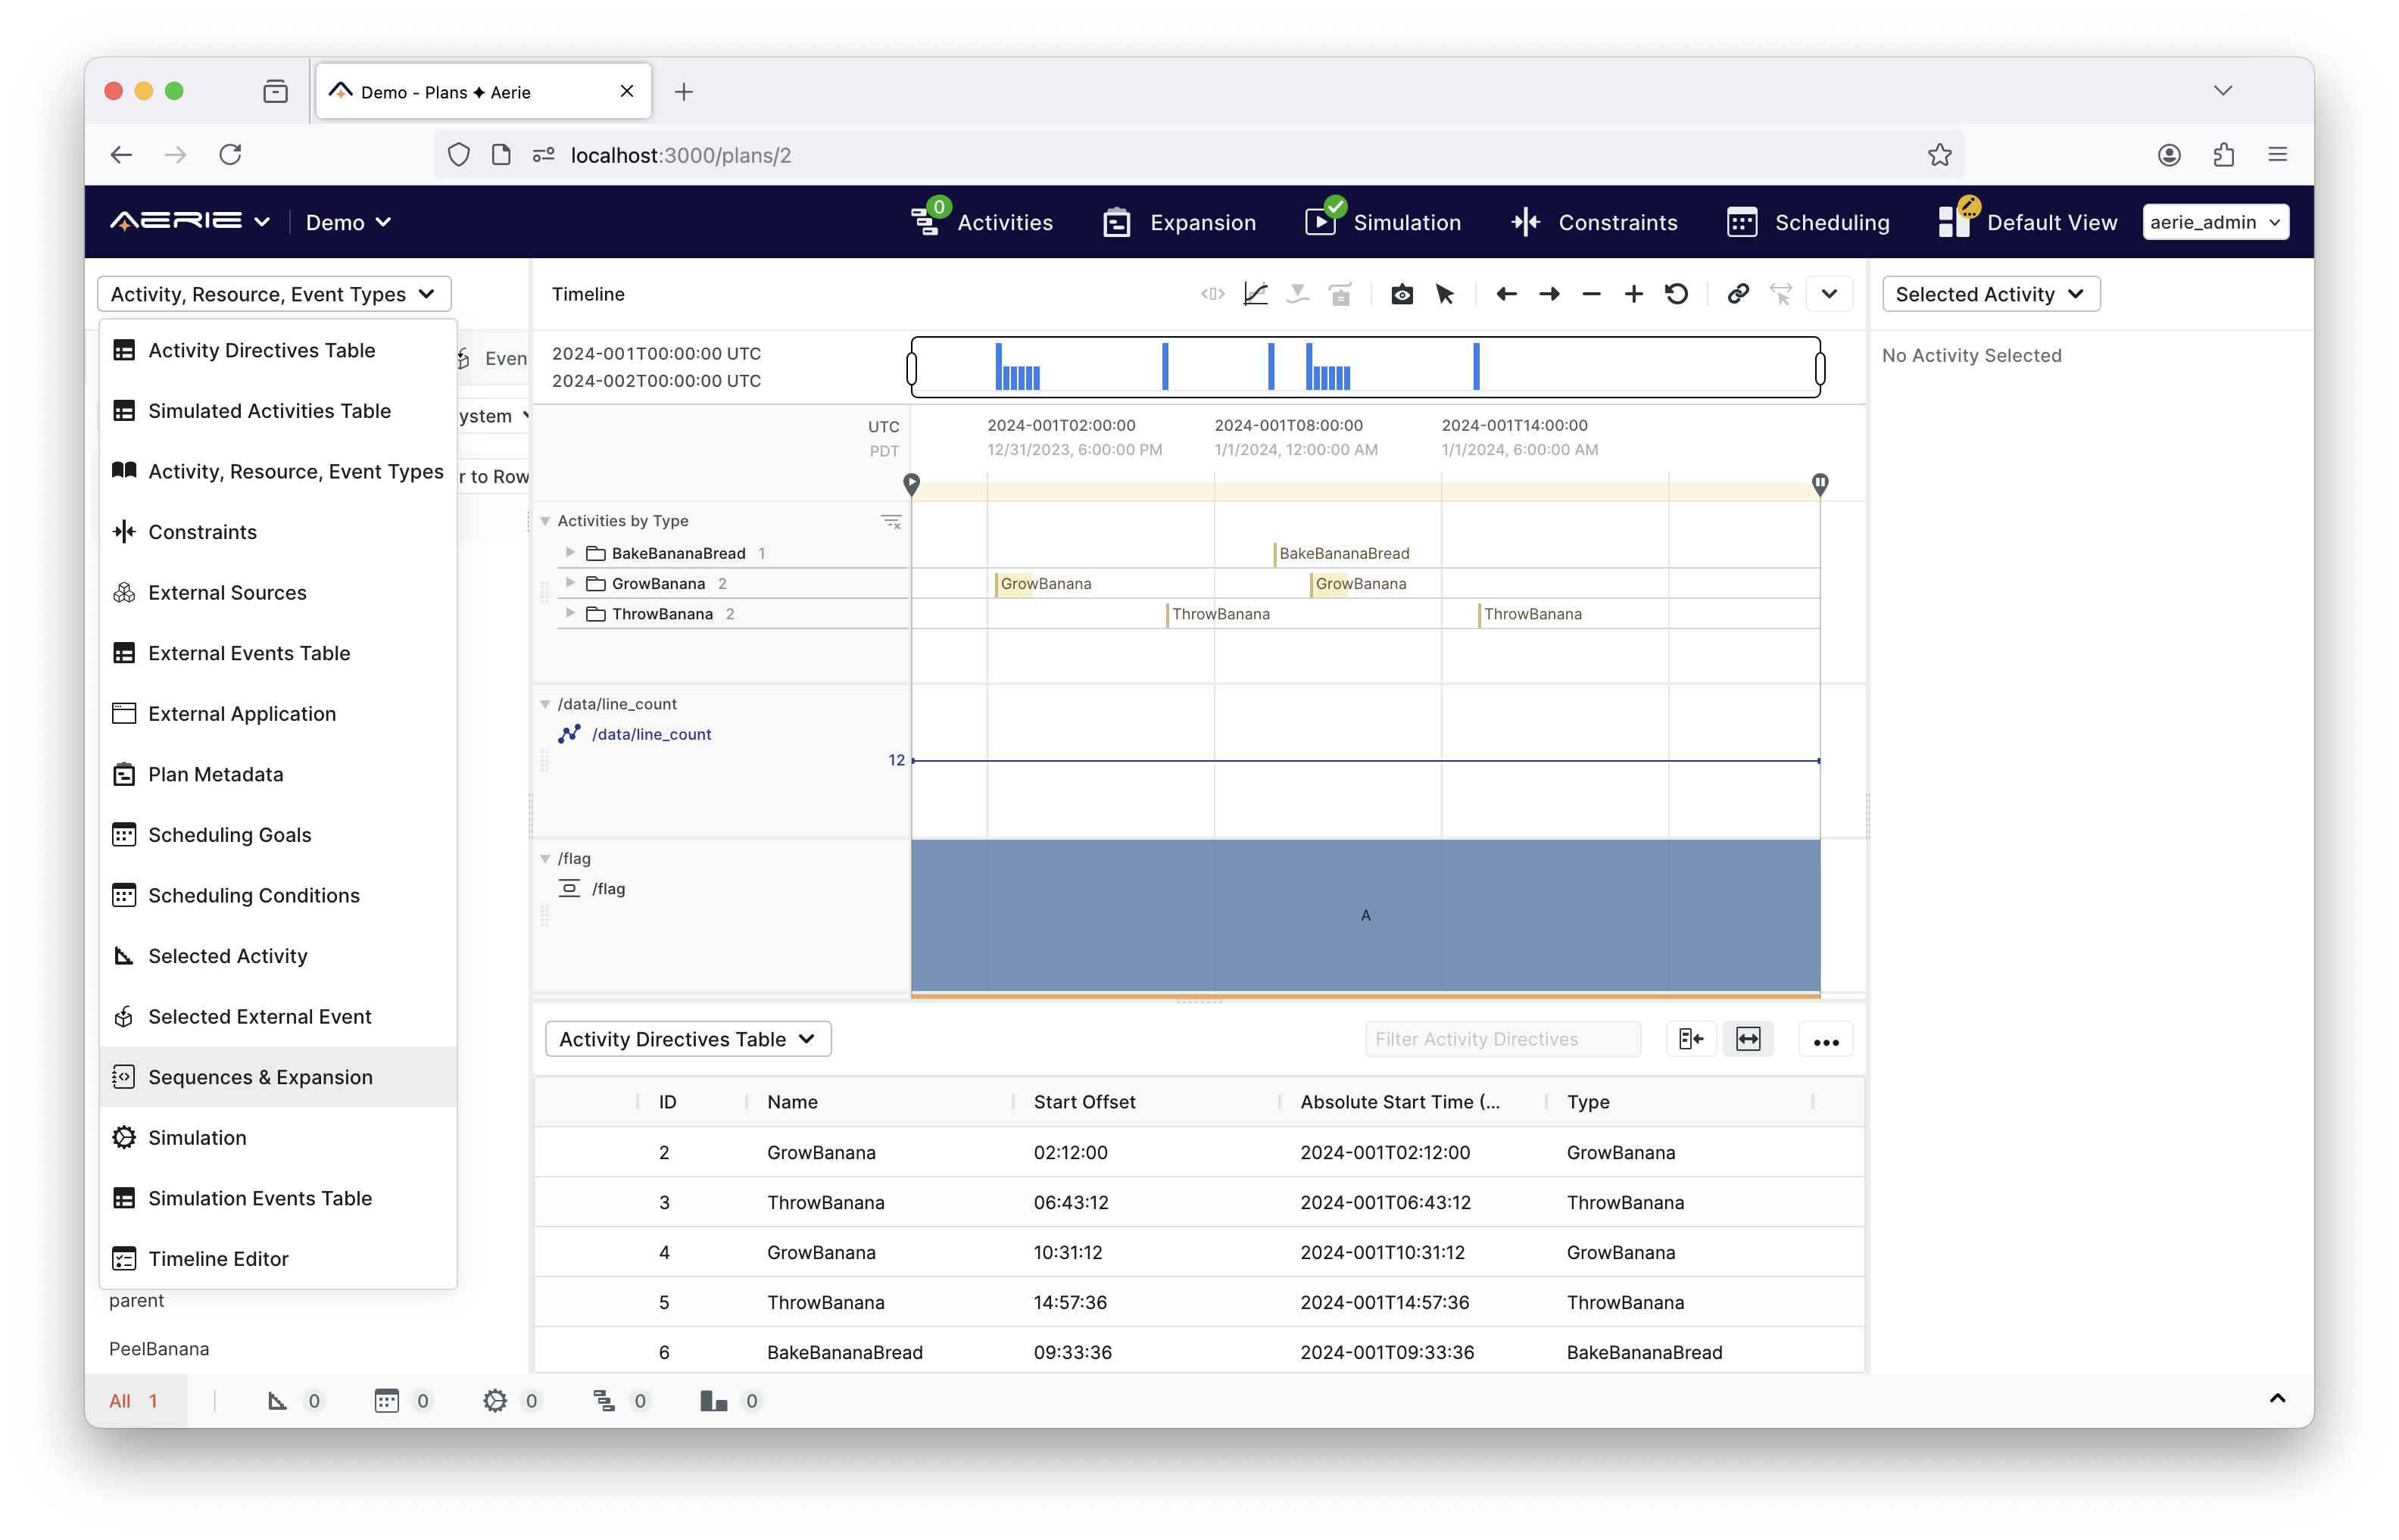The image size is (2399, 1540).
Task: Select Scheduling Goals from the panel menu
Action: pyautogui.click(x=229, y=834)
